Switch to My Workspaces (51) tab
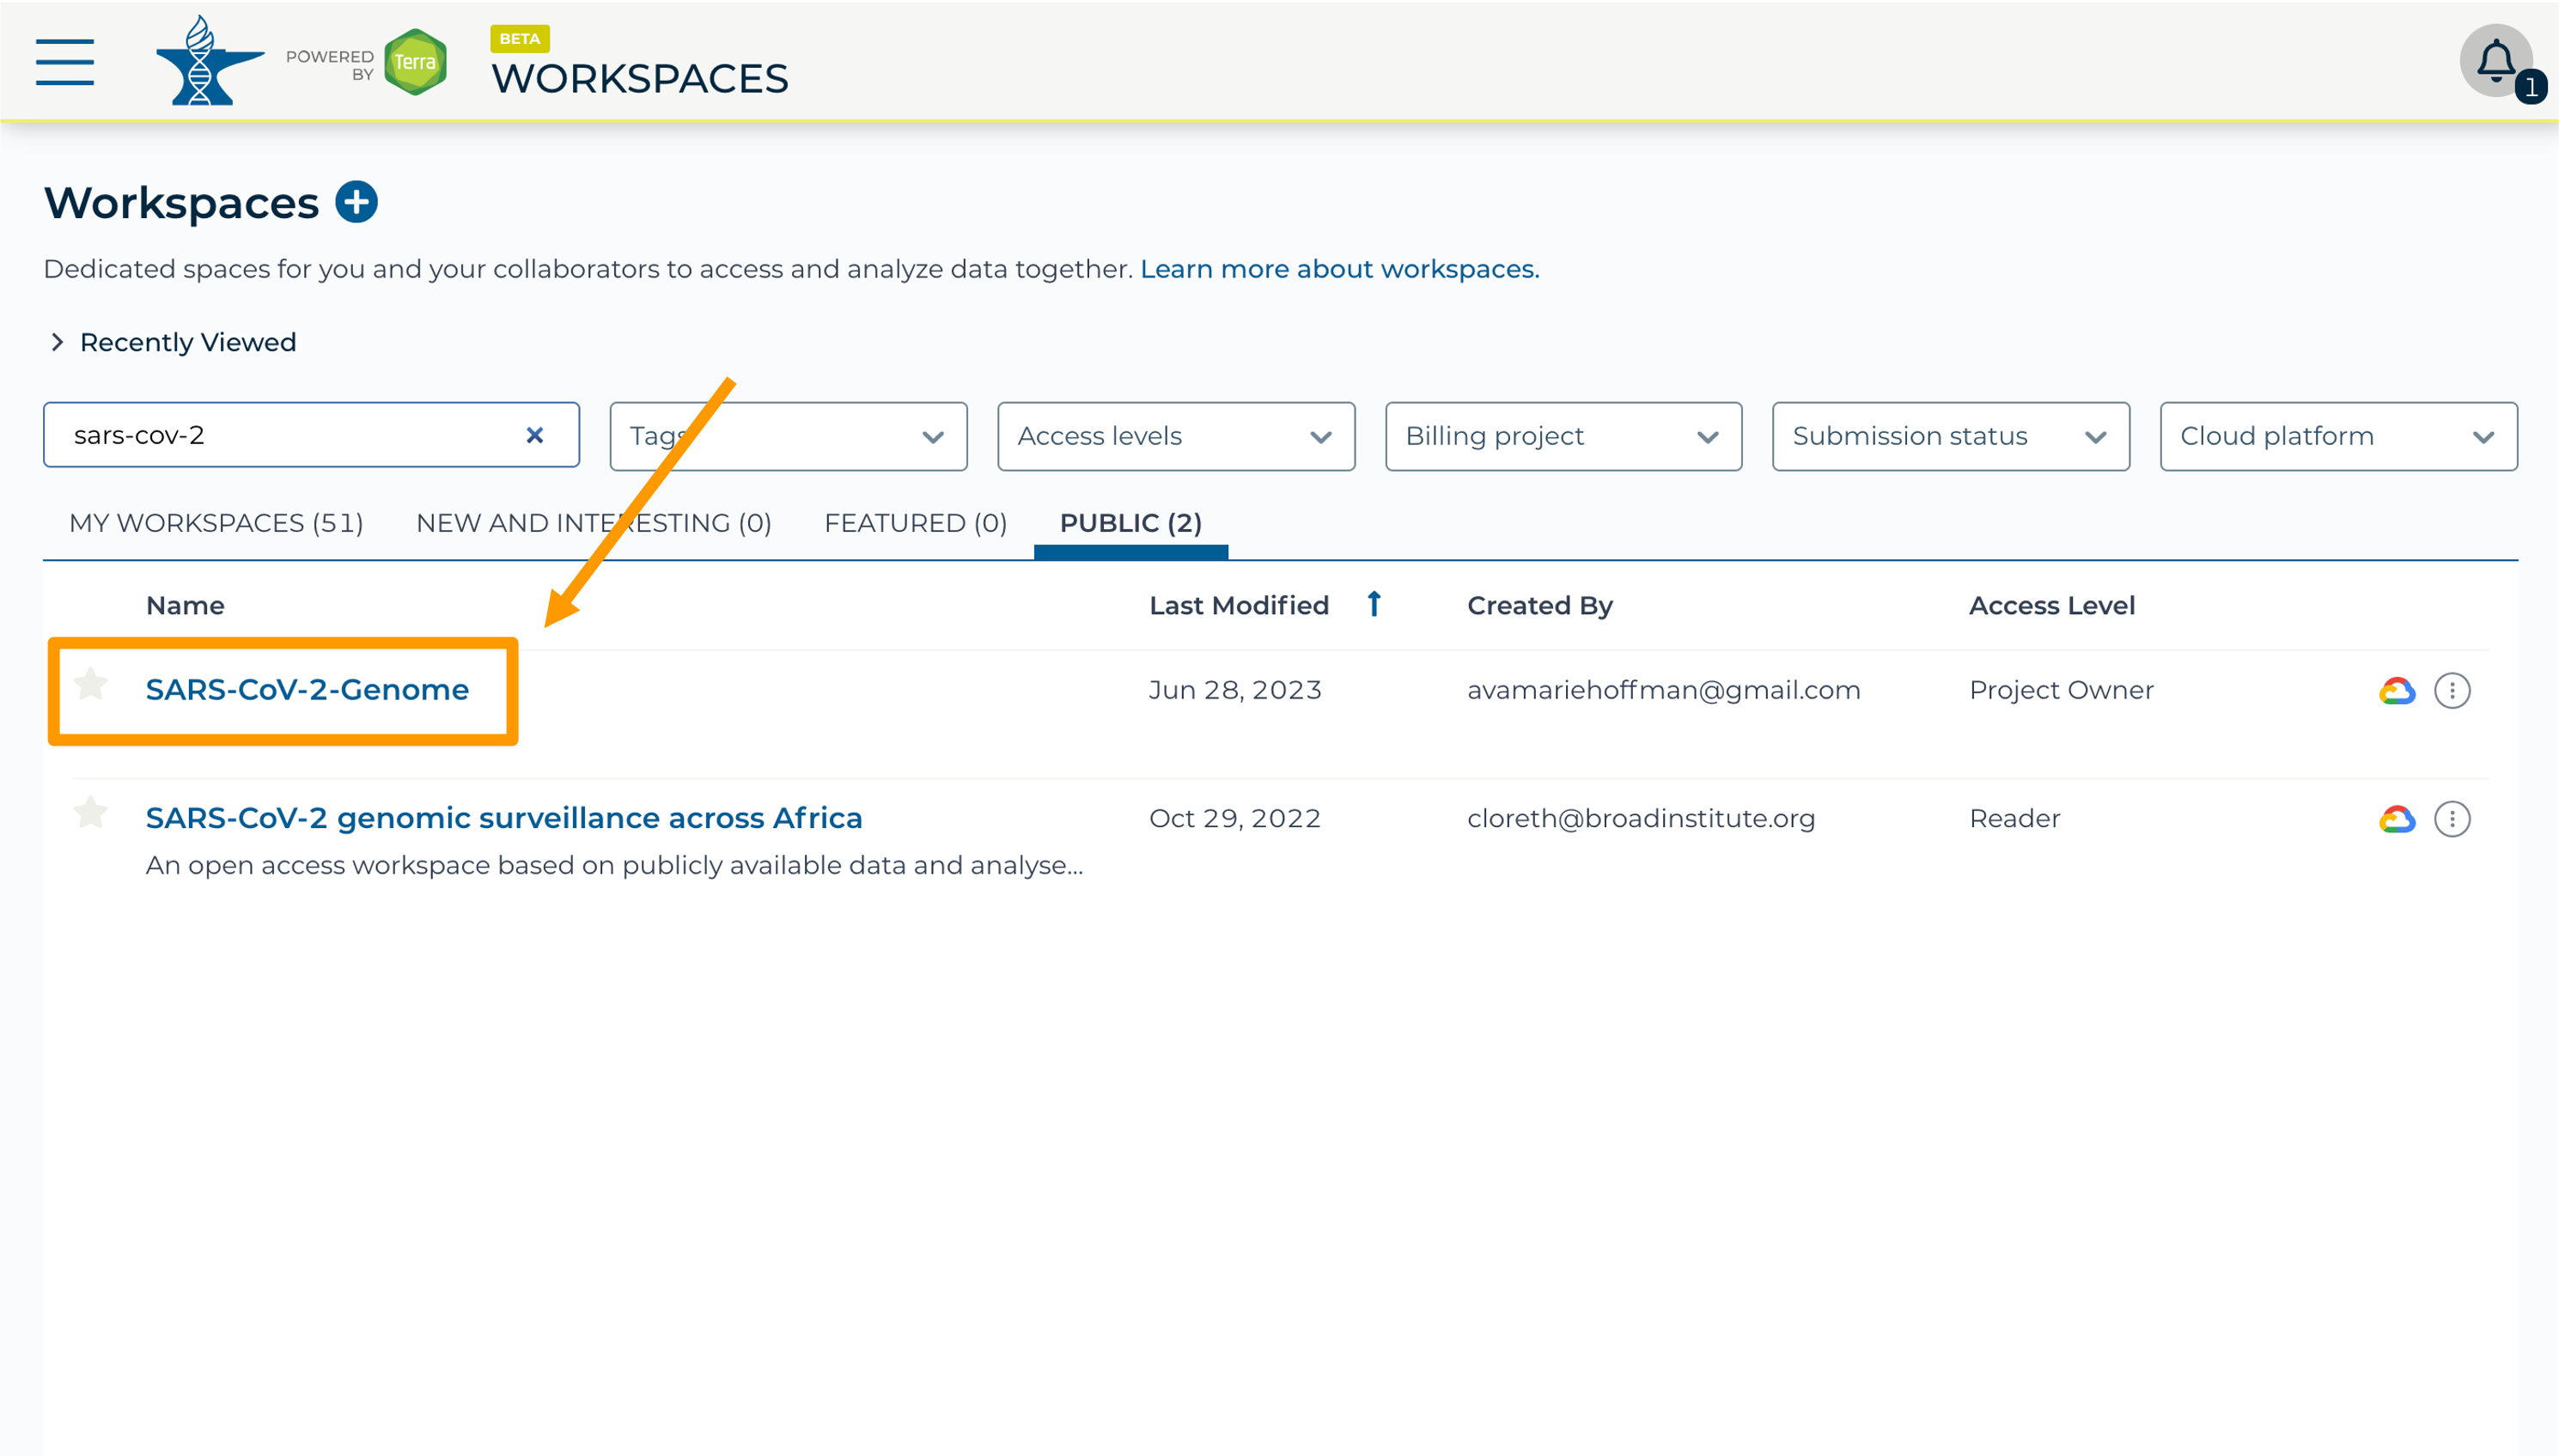2559x1456 pixels. pos(216,523)
